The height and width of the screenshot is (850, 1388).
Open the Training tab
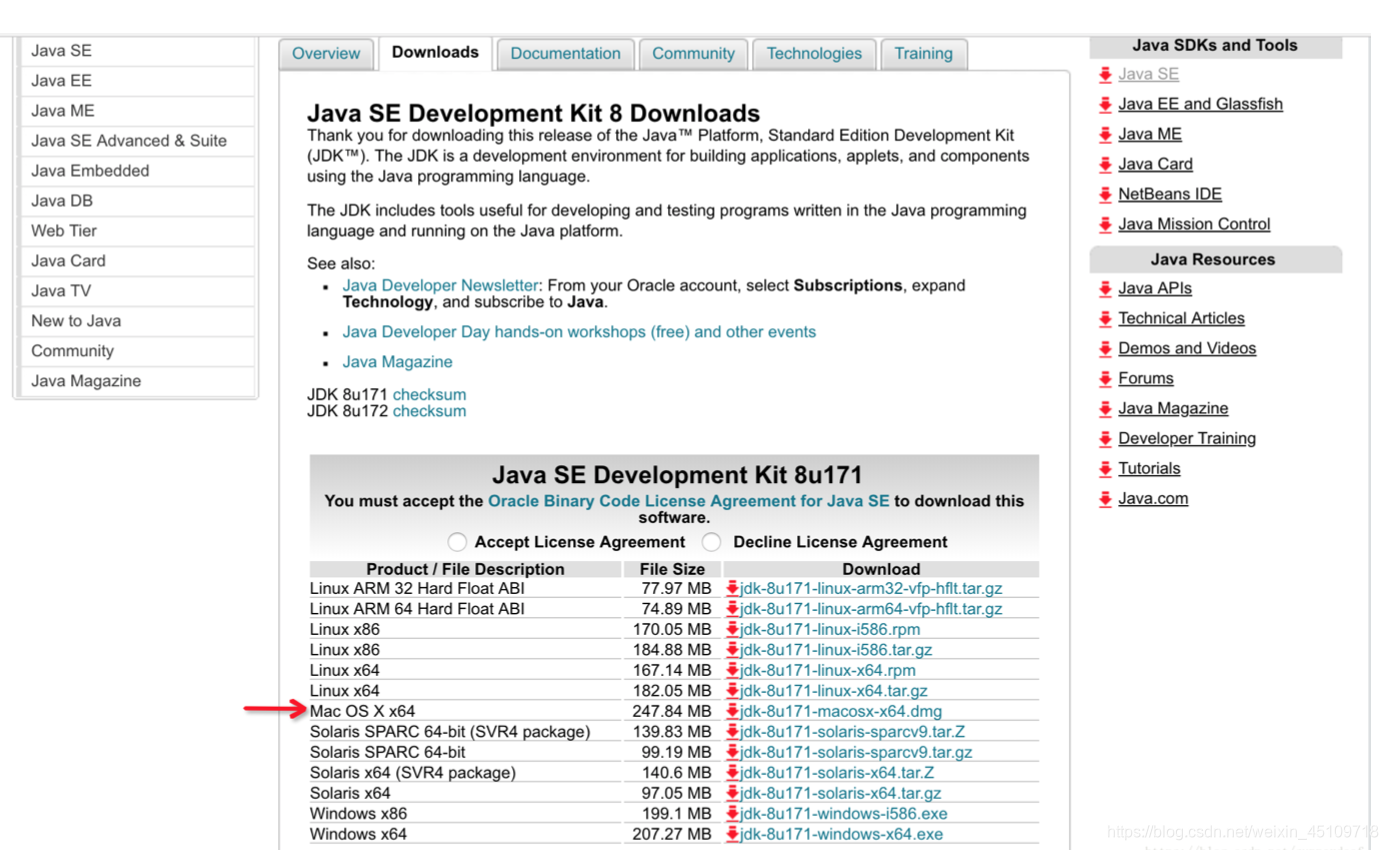coord(923,54)
